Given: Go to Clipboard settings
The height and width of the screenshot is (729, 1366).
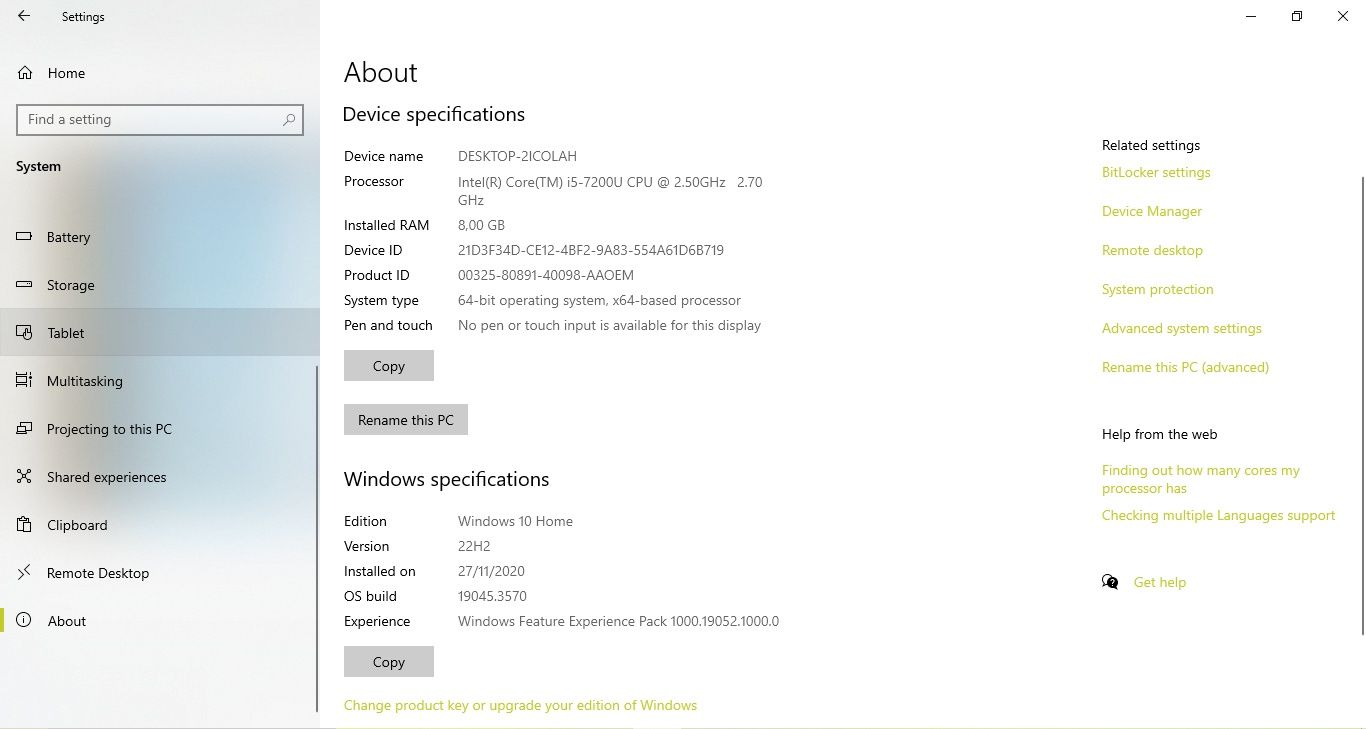Looking at the screenshot, I should pyautogui.click(x=160, y=525).
